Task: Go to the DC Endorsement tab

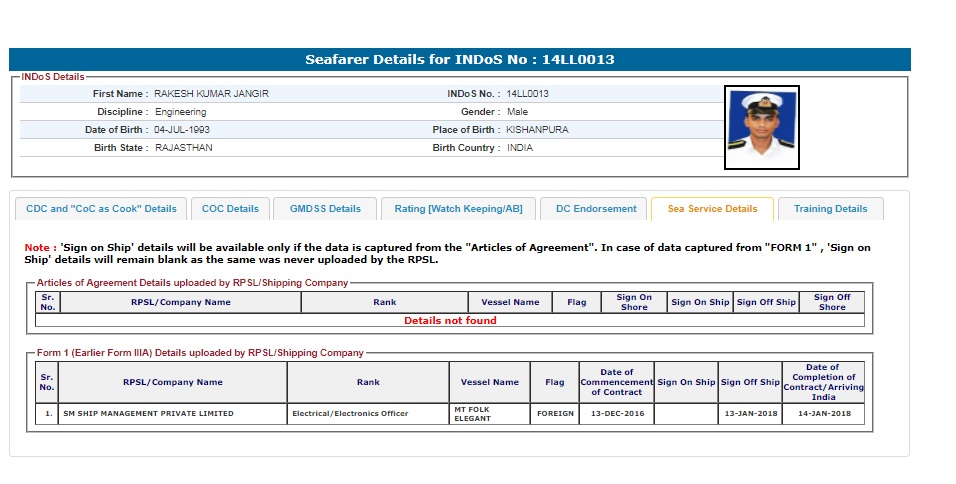Action: [x=596, y=209]
